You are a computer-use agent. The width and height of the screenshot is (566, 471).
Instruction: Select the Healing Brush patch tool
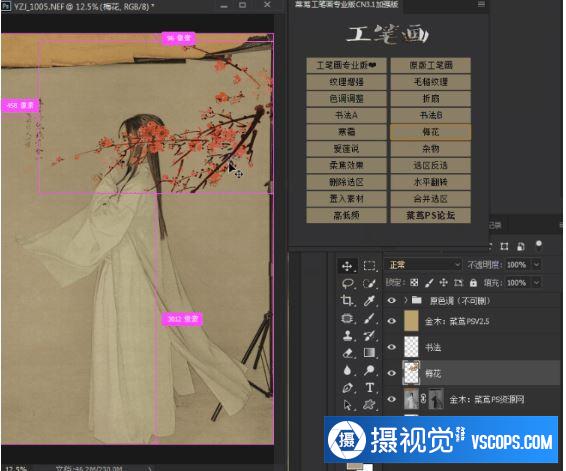click(347, 318)
